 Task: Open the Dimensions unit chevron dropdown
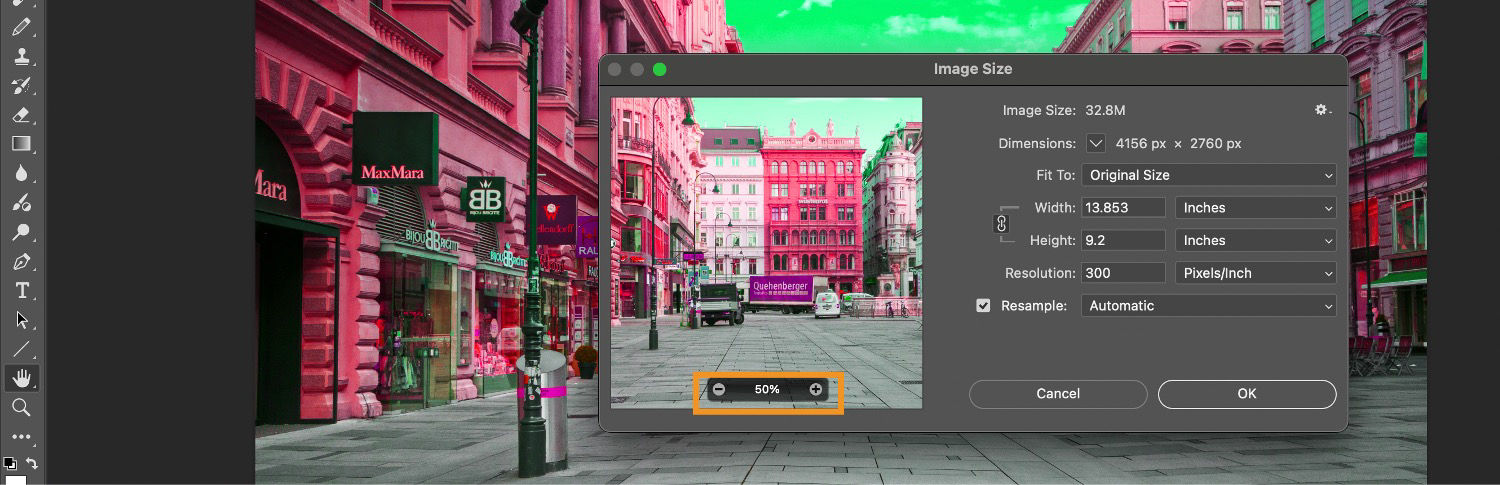[x=1096, y=143]
